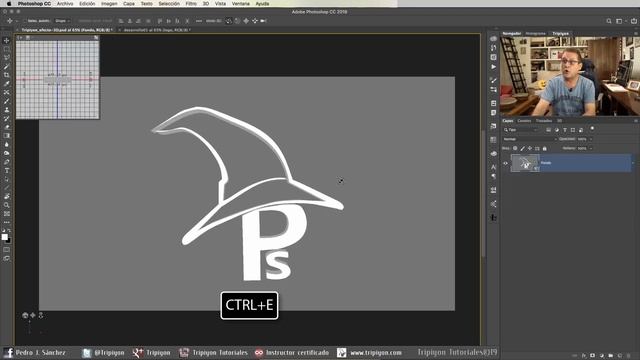Swap foreground and background colors
640x360 pixels.
[9, 231]
